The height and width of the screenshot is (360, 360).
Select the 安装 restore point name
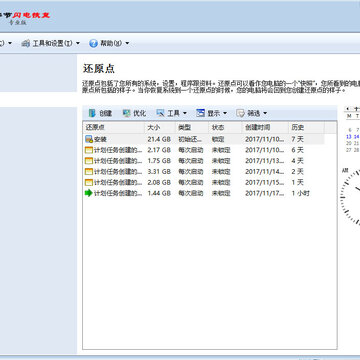coord(100,139)
